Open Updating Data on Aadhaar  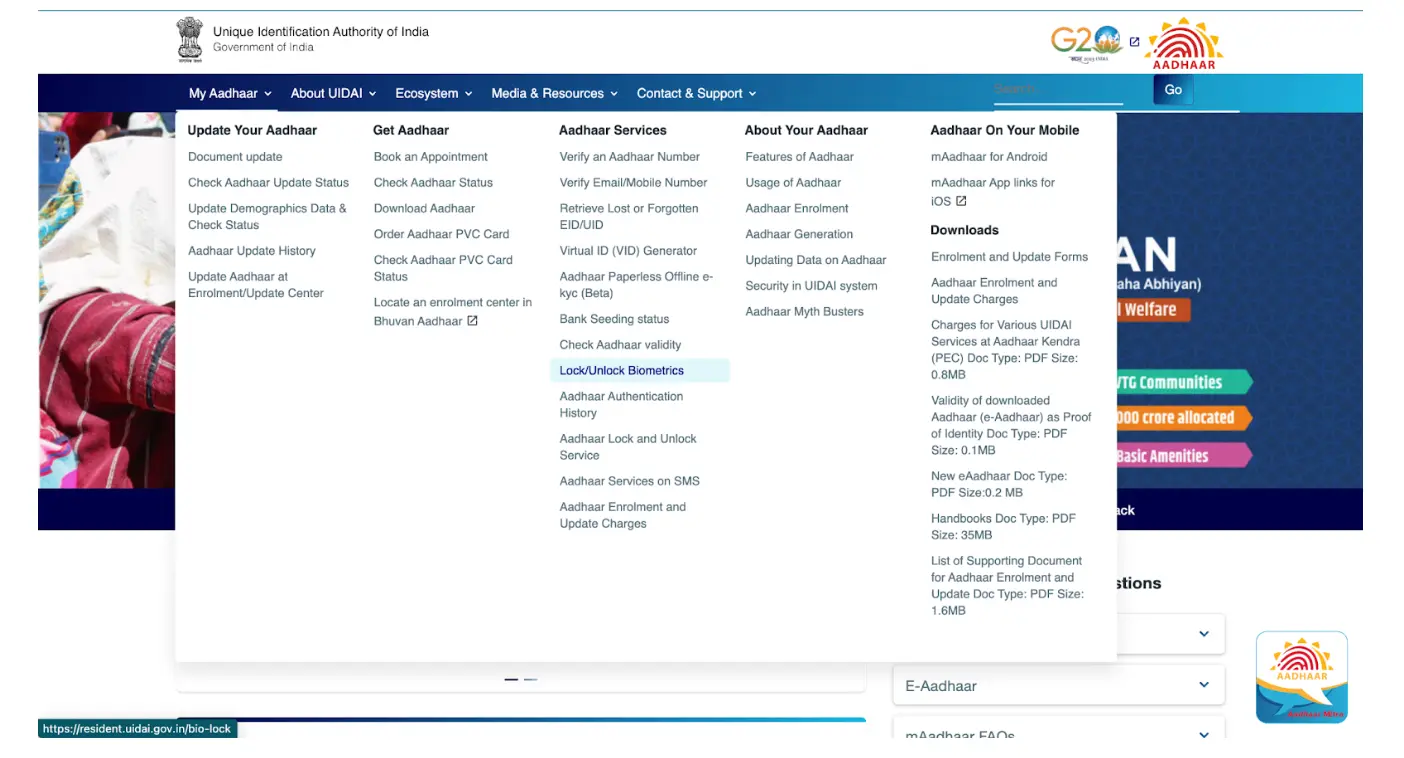click(816, 260)
